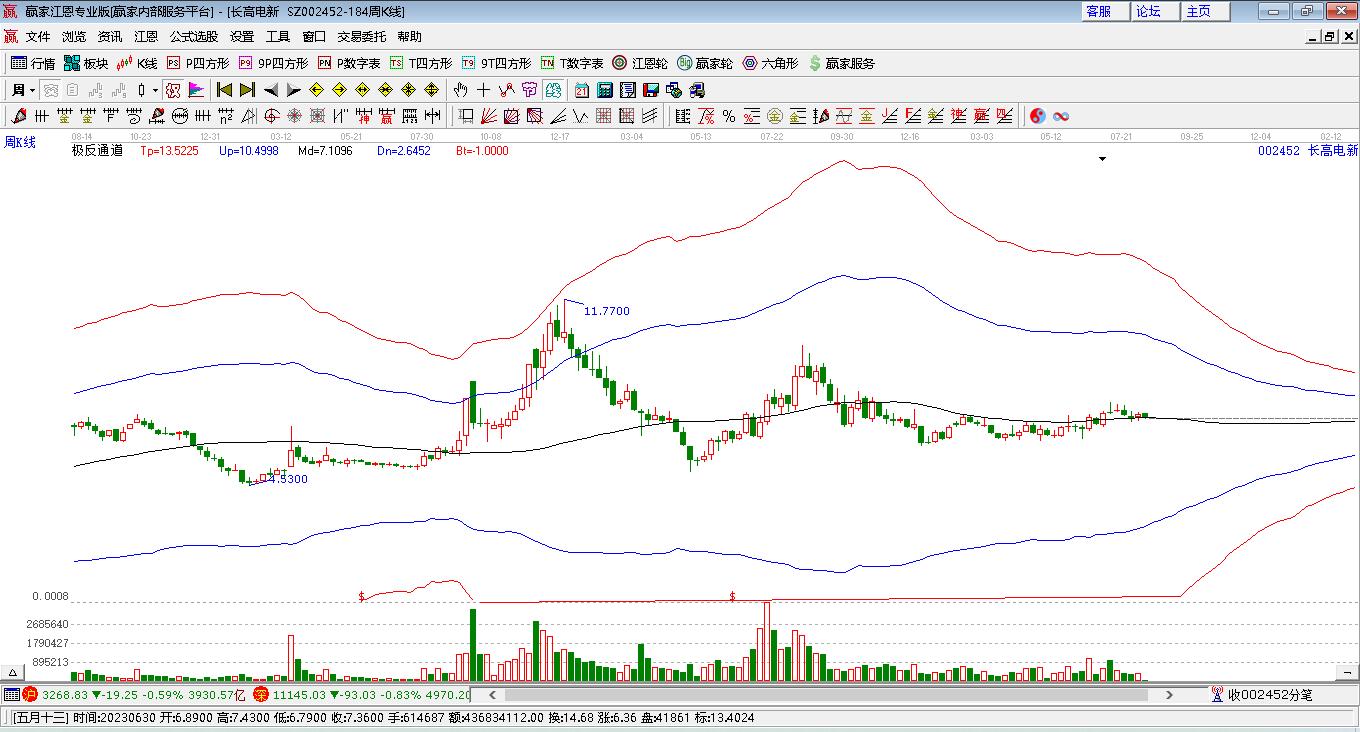
Task: Open the 9T四方形 tool
Action: tap(496, 63)
